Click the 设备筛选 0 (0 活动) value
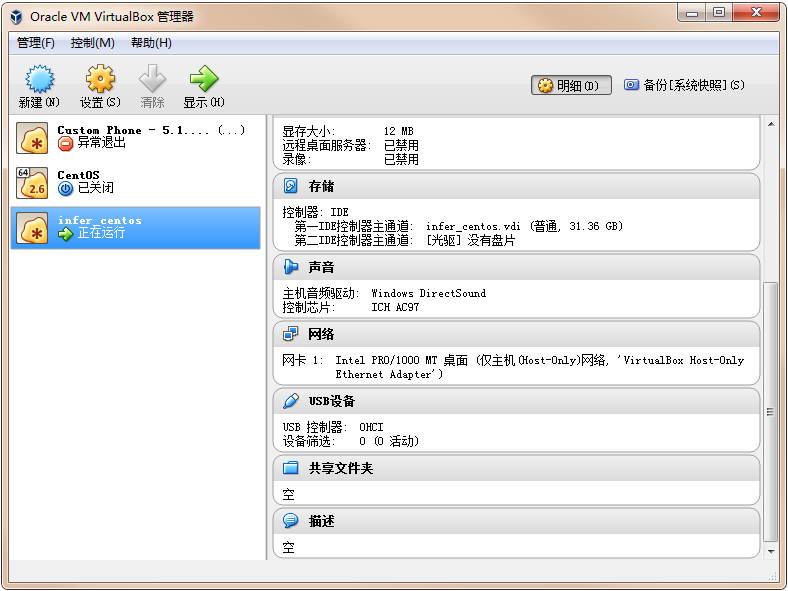 point(389,441)
